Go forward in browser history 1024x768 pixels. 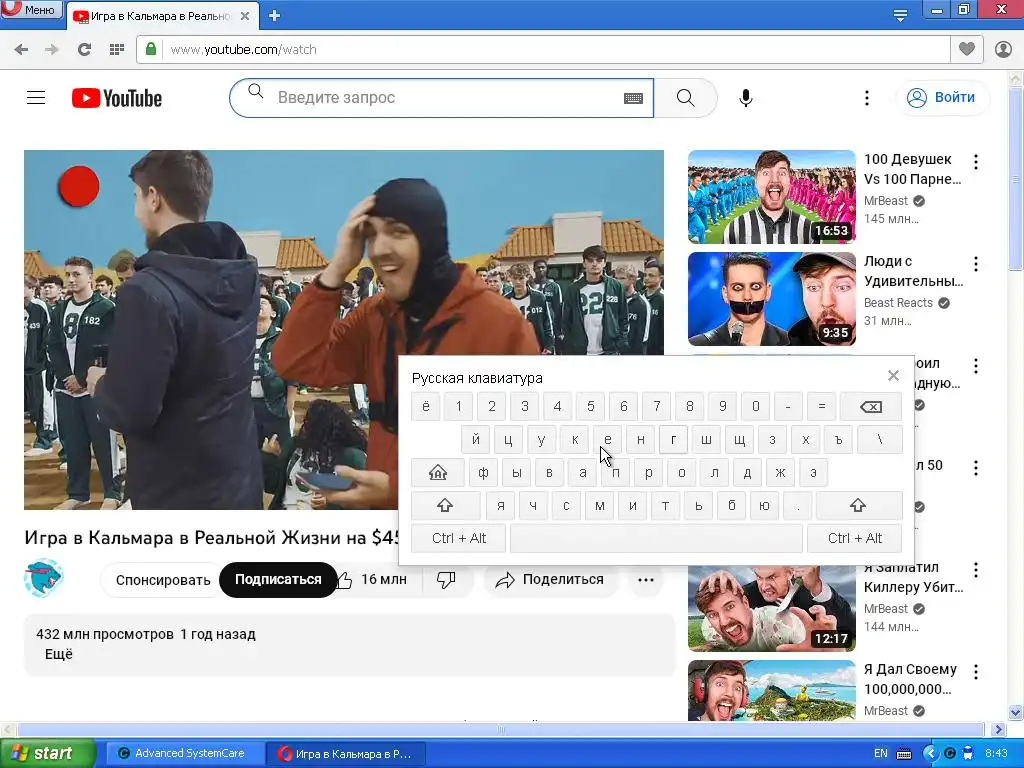pos(52,50)
